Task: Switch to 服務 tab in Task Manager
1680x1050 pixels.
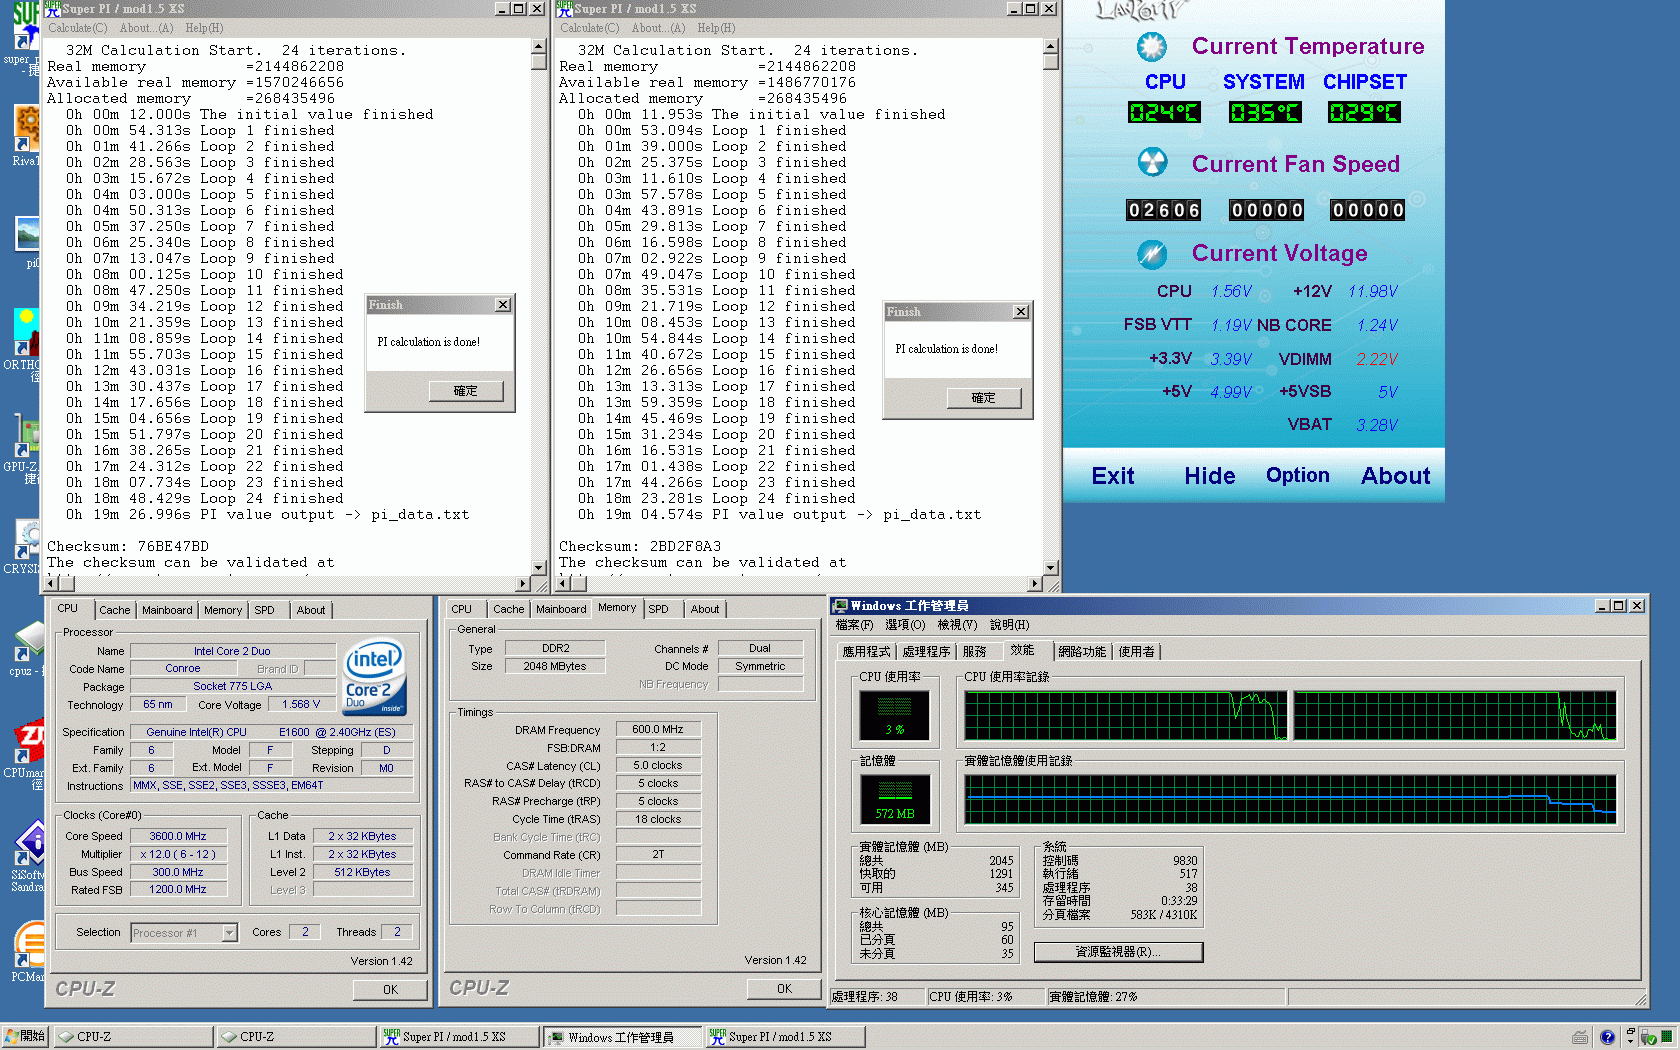Action: [x=975, y=652]
